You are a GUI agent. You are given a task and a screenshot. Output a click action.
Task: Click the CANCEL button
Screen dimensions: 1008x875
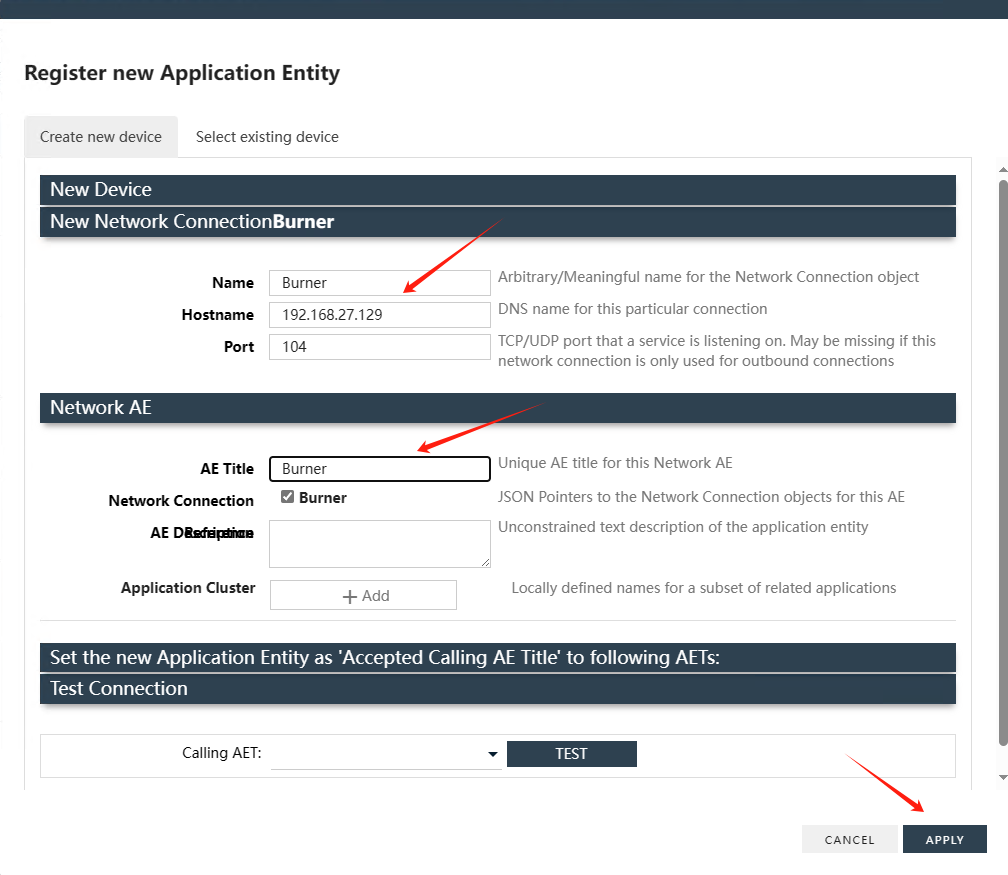coord(849,840)
